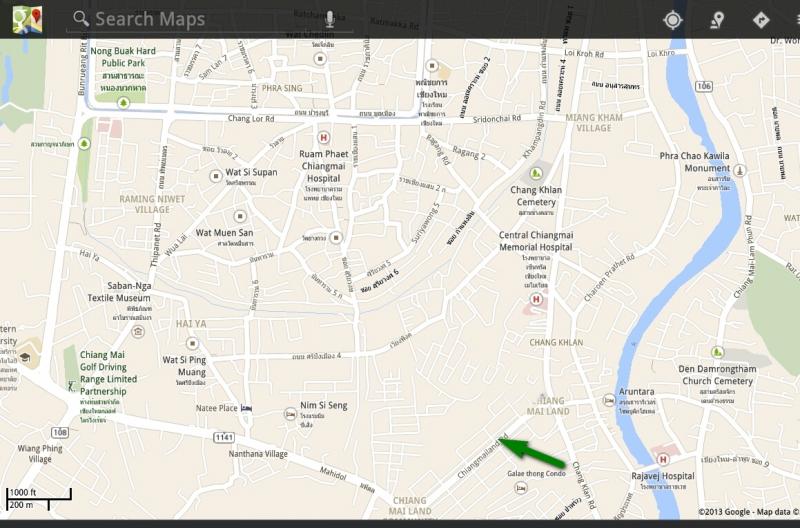
Task: Activate the voice search microphone icon
Action: [x=330, y=19]
